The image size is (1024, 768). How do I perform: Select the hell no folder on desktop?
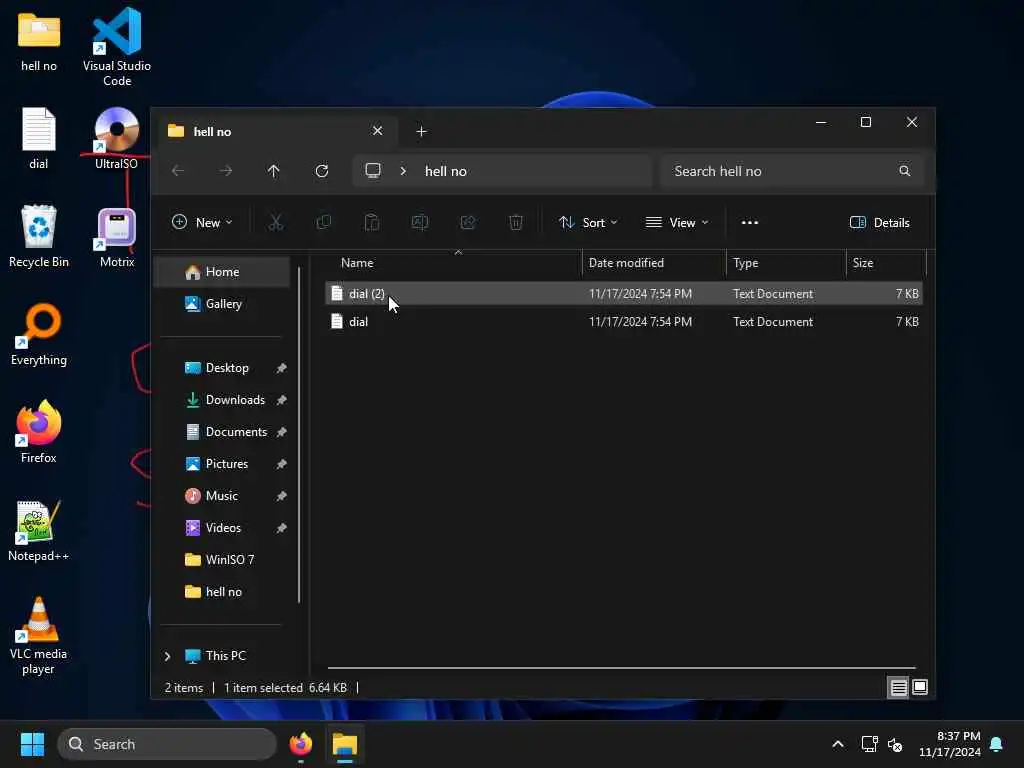coord(39,43)
